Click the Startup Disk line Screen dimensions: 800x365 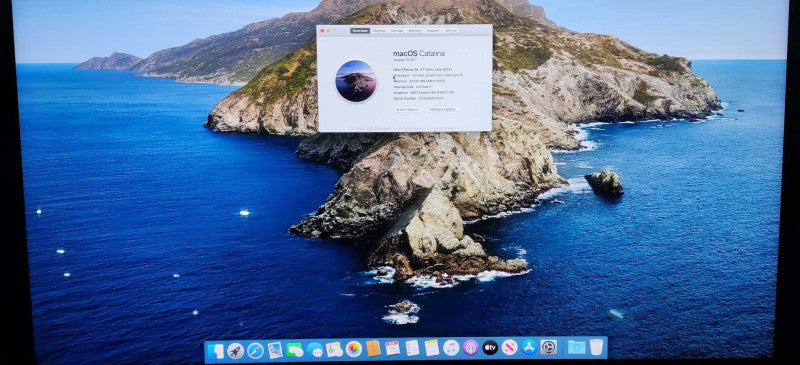[412, 87]
